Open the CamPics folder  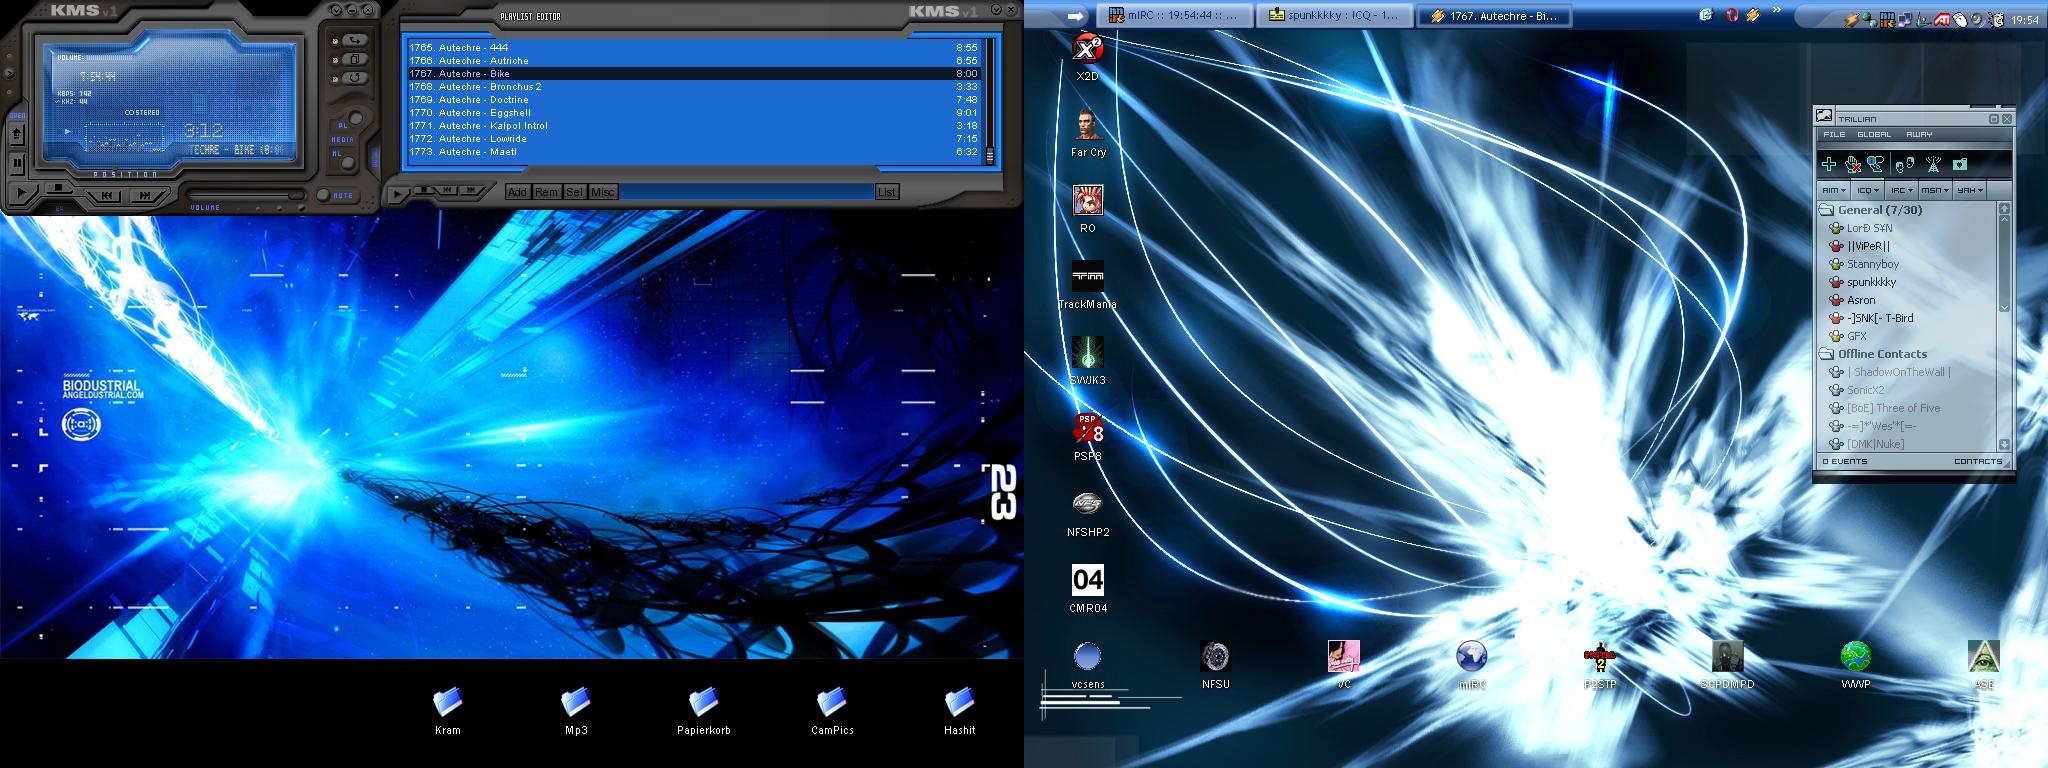(x=831, y=711)
